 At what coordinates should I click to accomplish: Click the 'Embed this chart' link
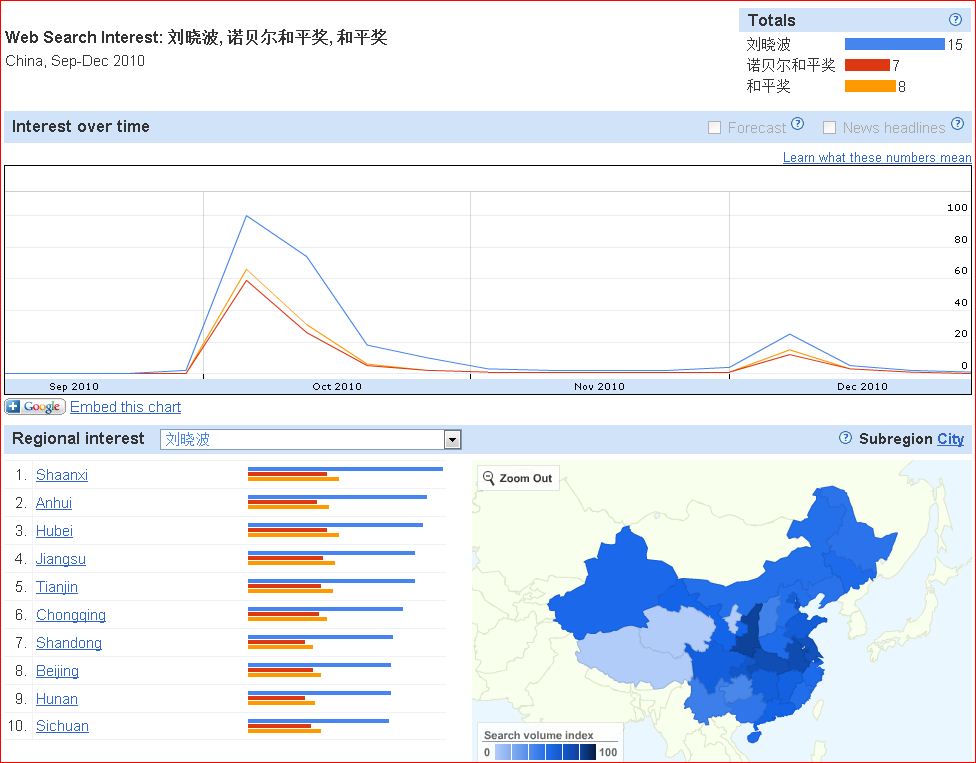[126, 407]
